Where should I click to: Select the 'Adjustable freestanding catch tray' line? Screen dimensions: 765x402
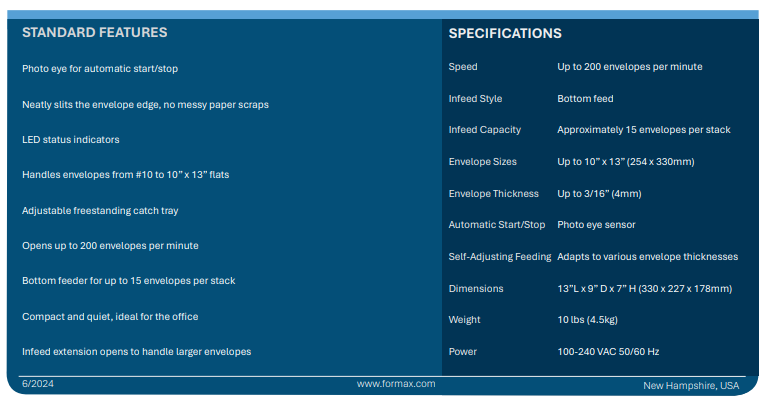[x=100, y=211]
